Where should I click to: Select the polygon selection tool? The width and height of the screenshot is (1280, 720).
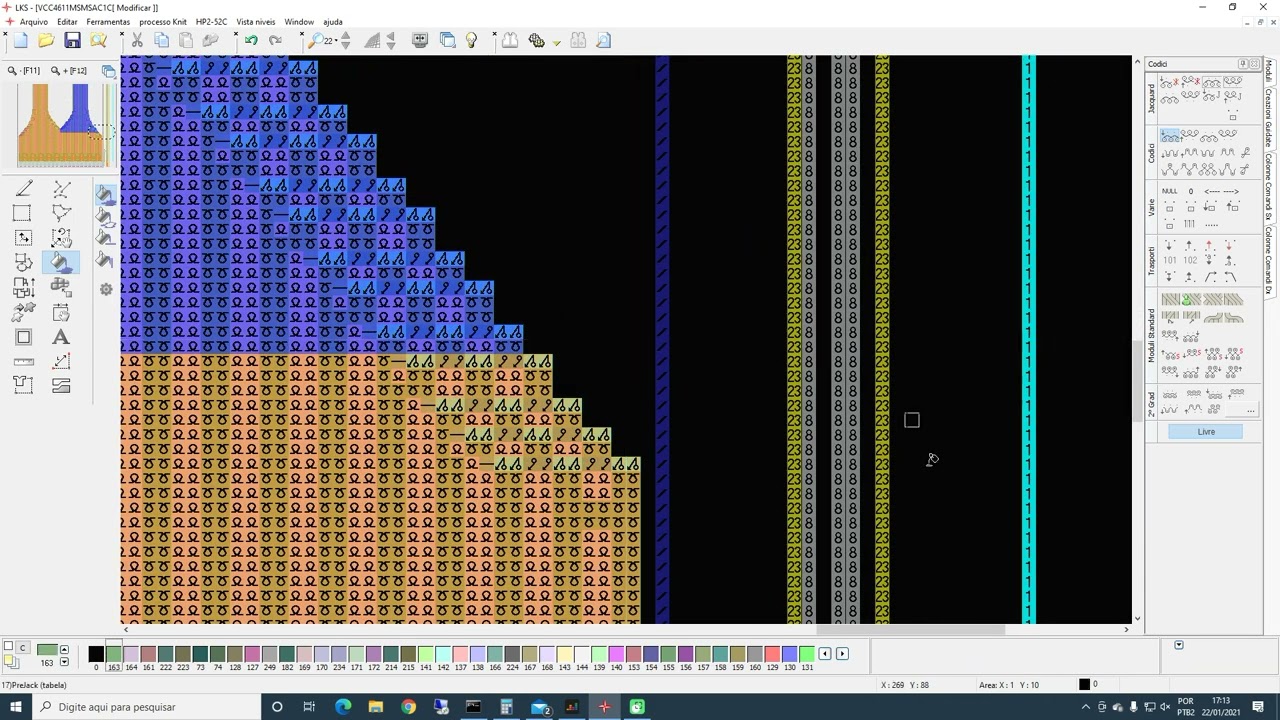(61, 213)
